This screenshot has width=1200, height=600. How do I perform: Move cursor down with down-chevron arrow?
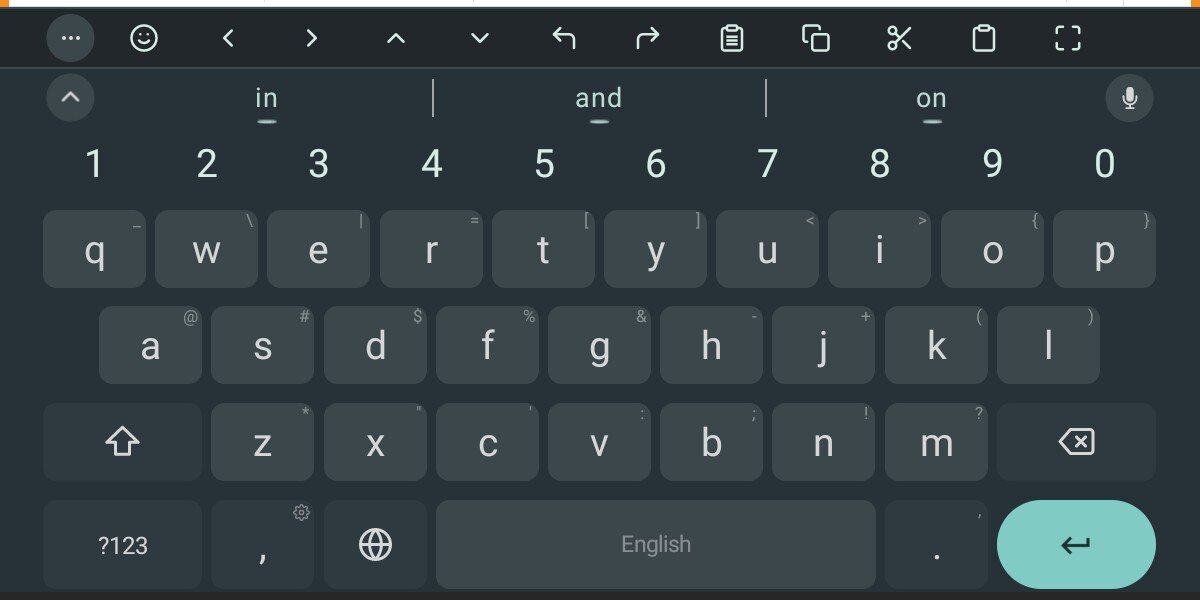[480, 39]
